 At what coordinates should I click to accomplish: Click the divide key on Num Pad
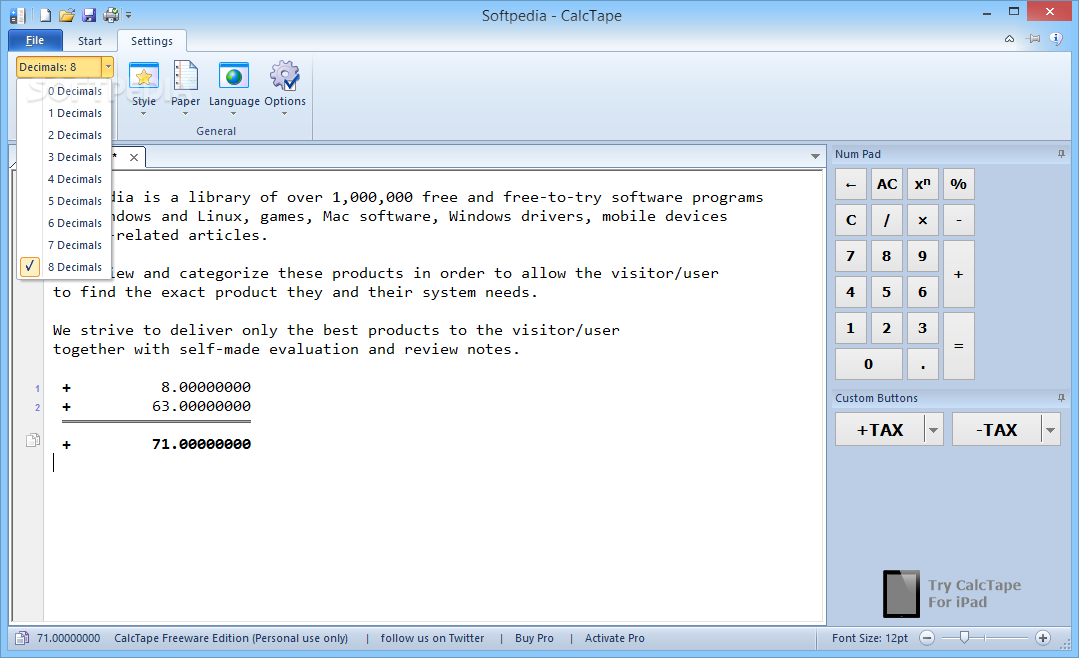tap(887, 220)
